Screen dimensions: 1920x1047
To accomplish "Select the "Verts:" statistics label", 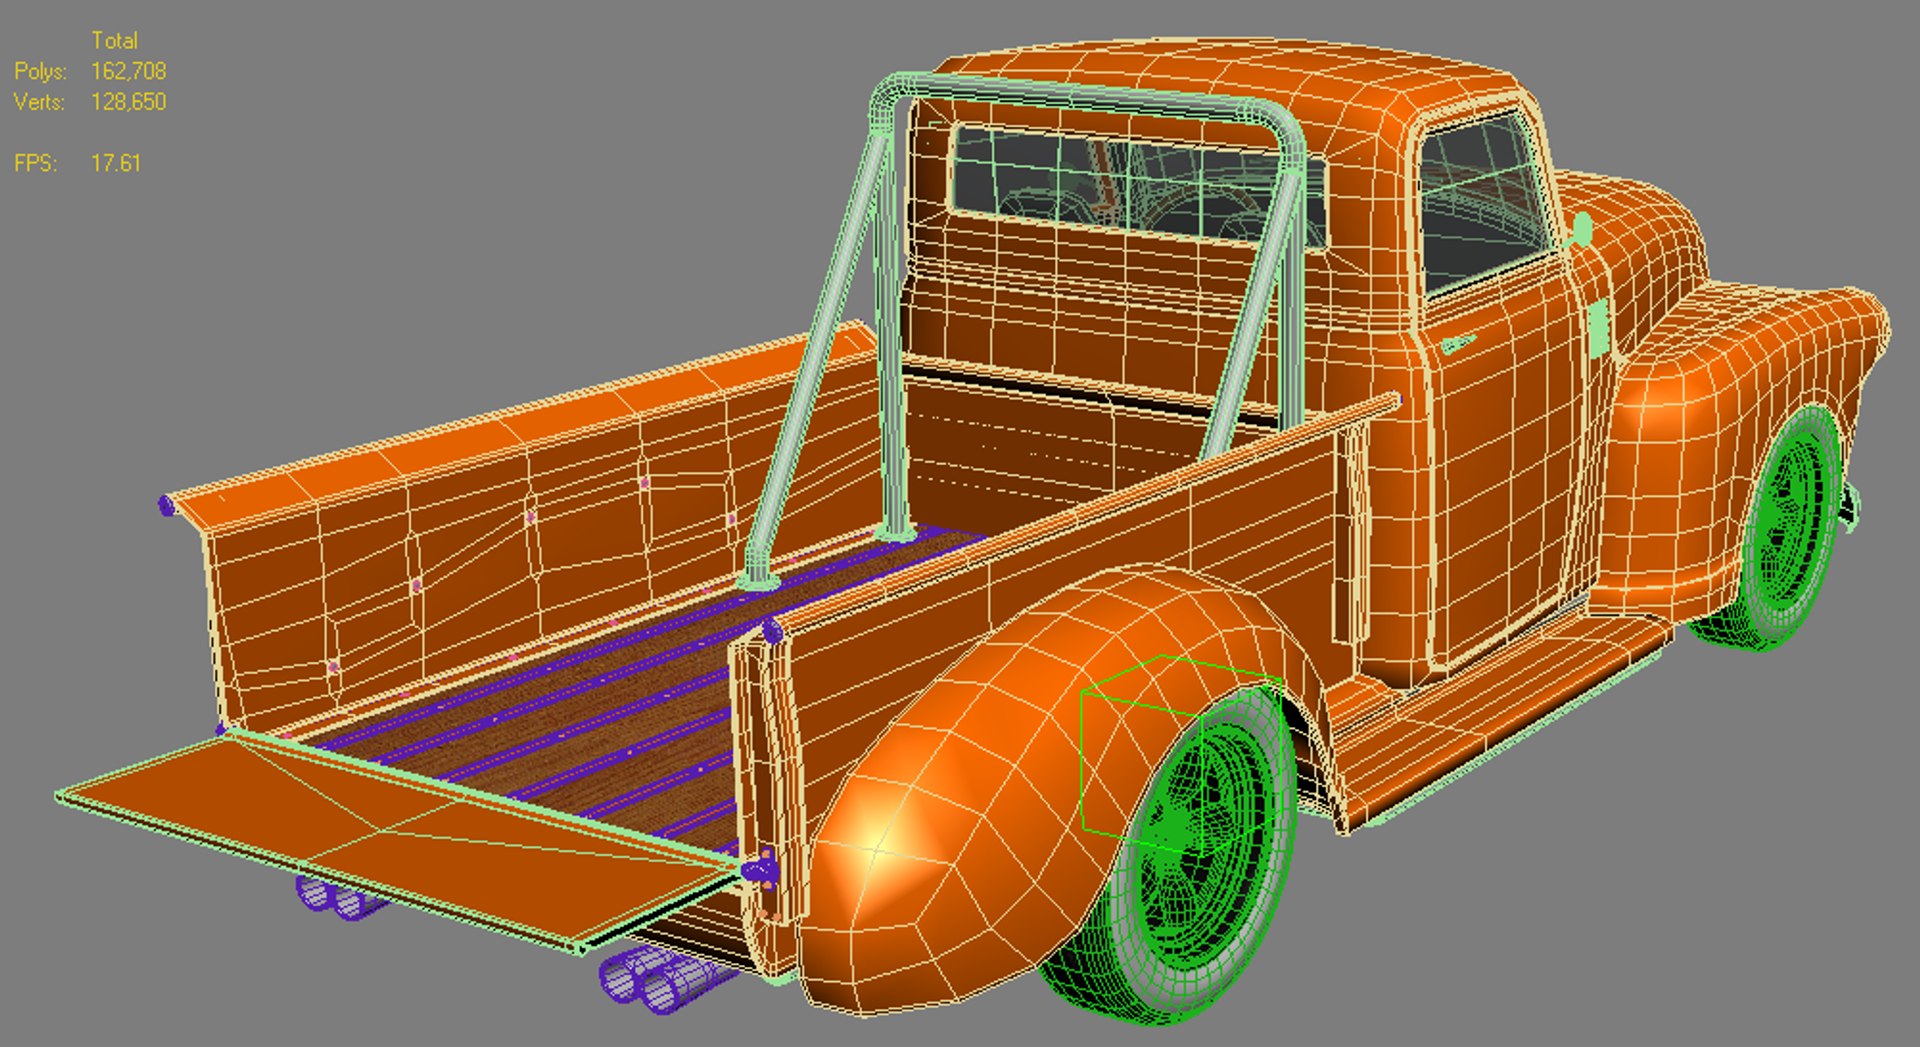I will pos(39,102).
